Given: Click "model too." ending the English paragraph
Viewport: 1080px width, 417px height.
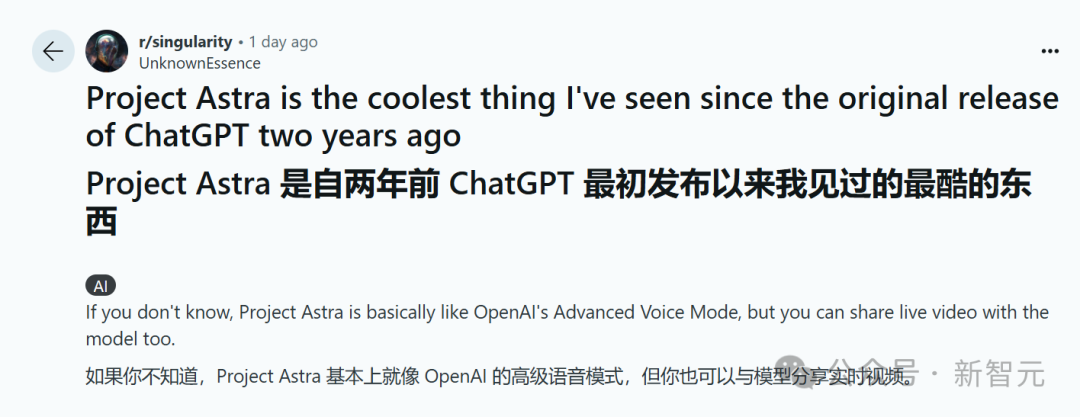Looking at the screenshot, I should [x=131, y=338].
